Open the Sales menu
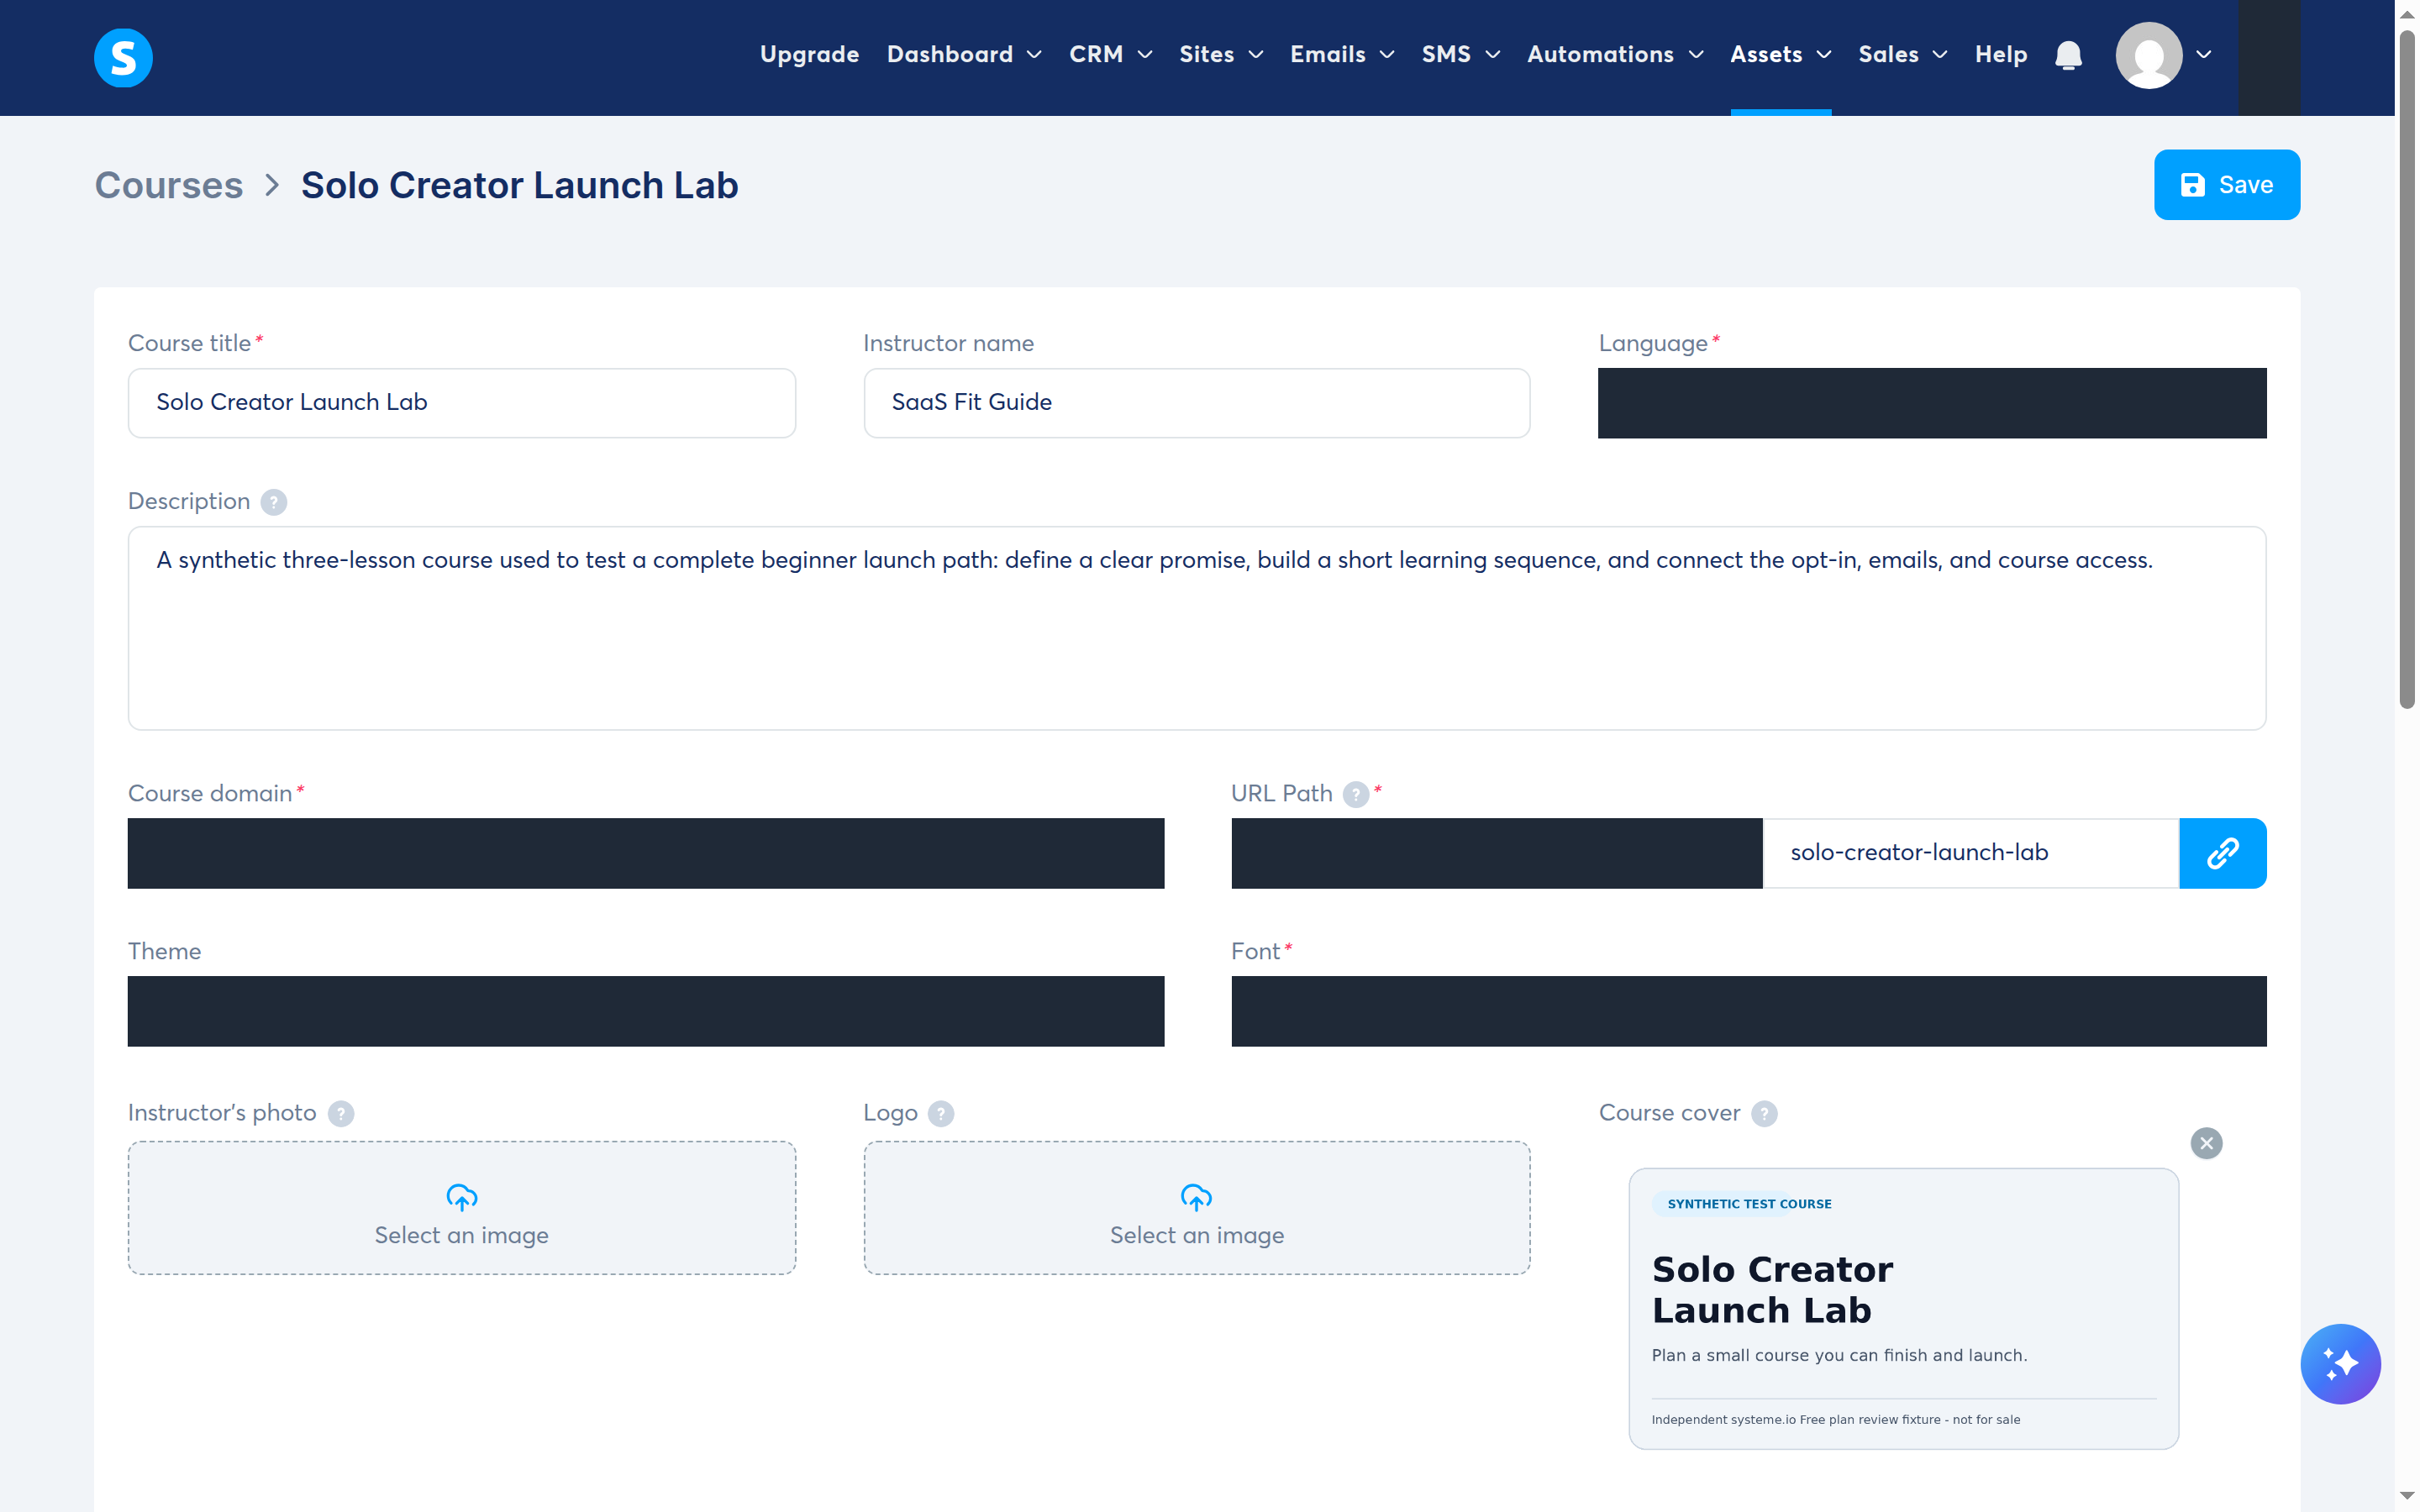The width and height of the screenshot is (2420, 1512). point(1902,55)
